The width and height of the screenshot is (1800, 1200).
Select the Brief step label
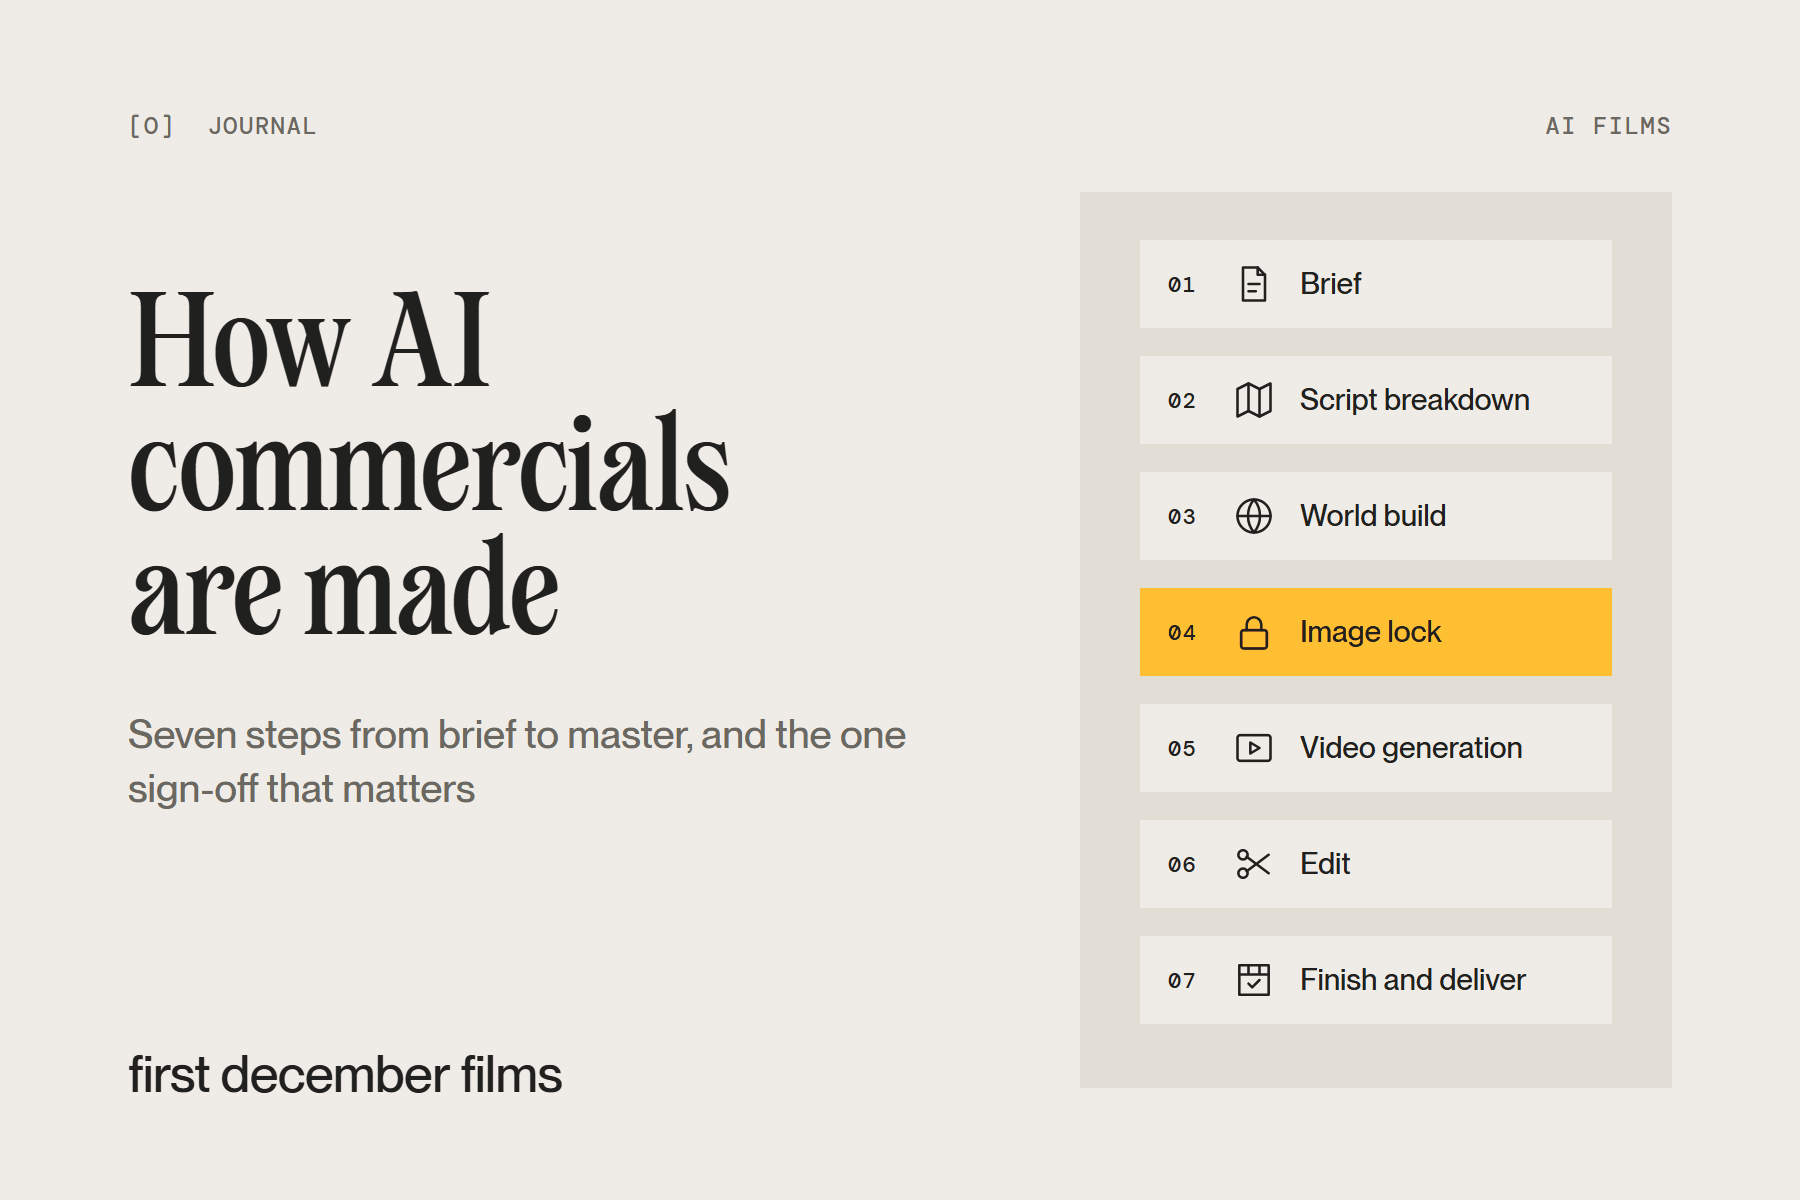[x=1330, y=284]
